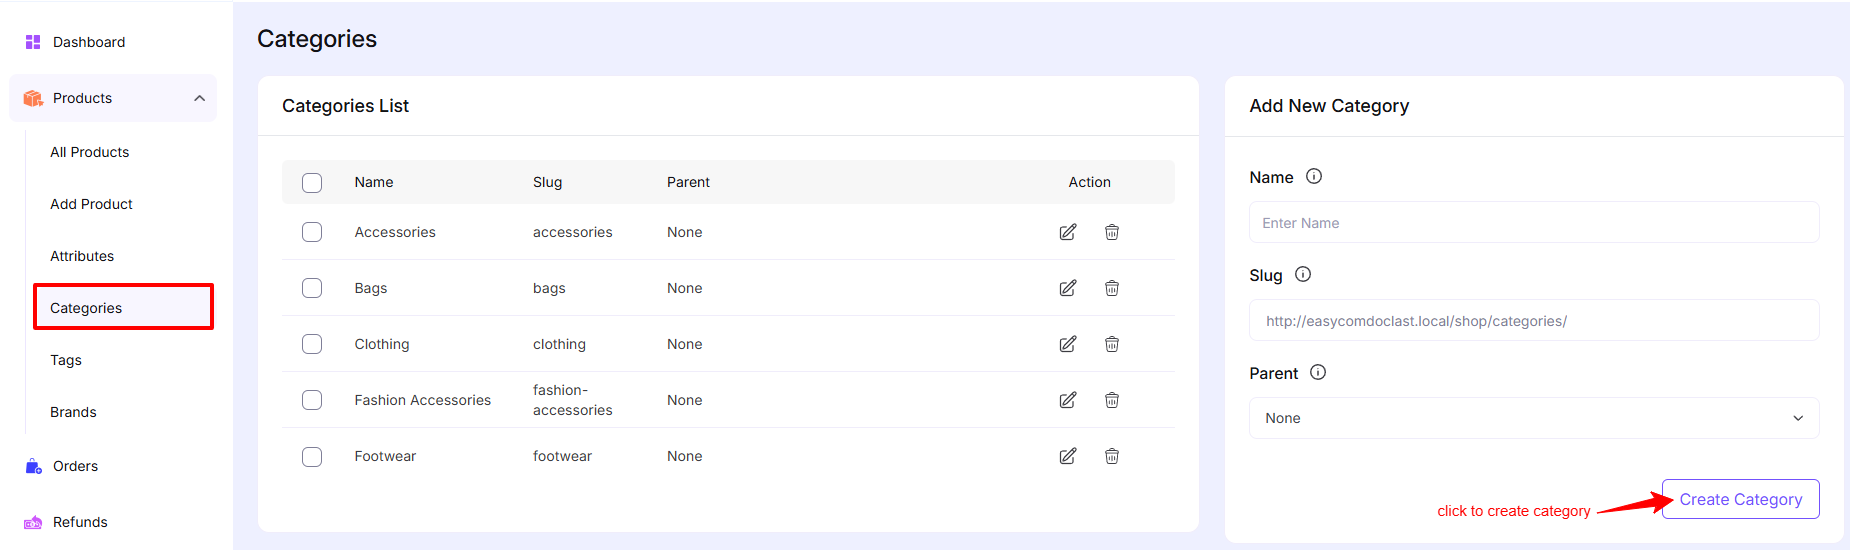Edit the Accessories category

1068,232
